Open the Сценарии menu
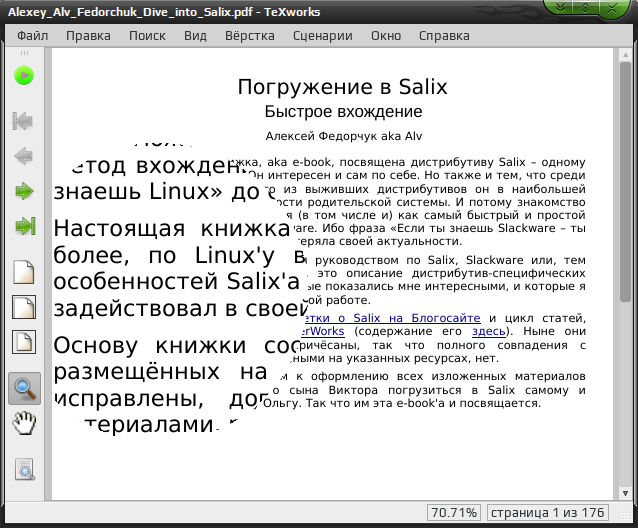Image resolution: width=638 pixels, height=528 pixels. coord(323,36)
